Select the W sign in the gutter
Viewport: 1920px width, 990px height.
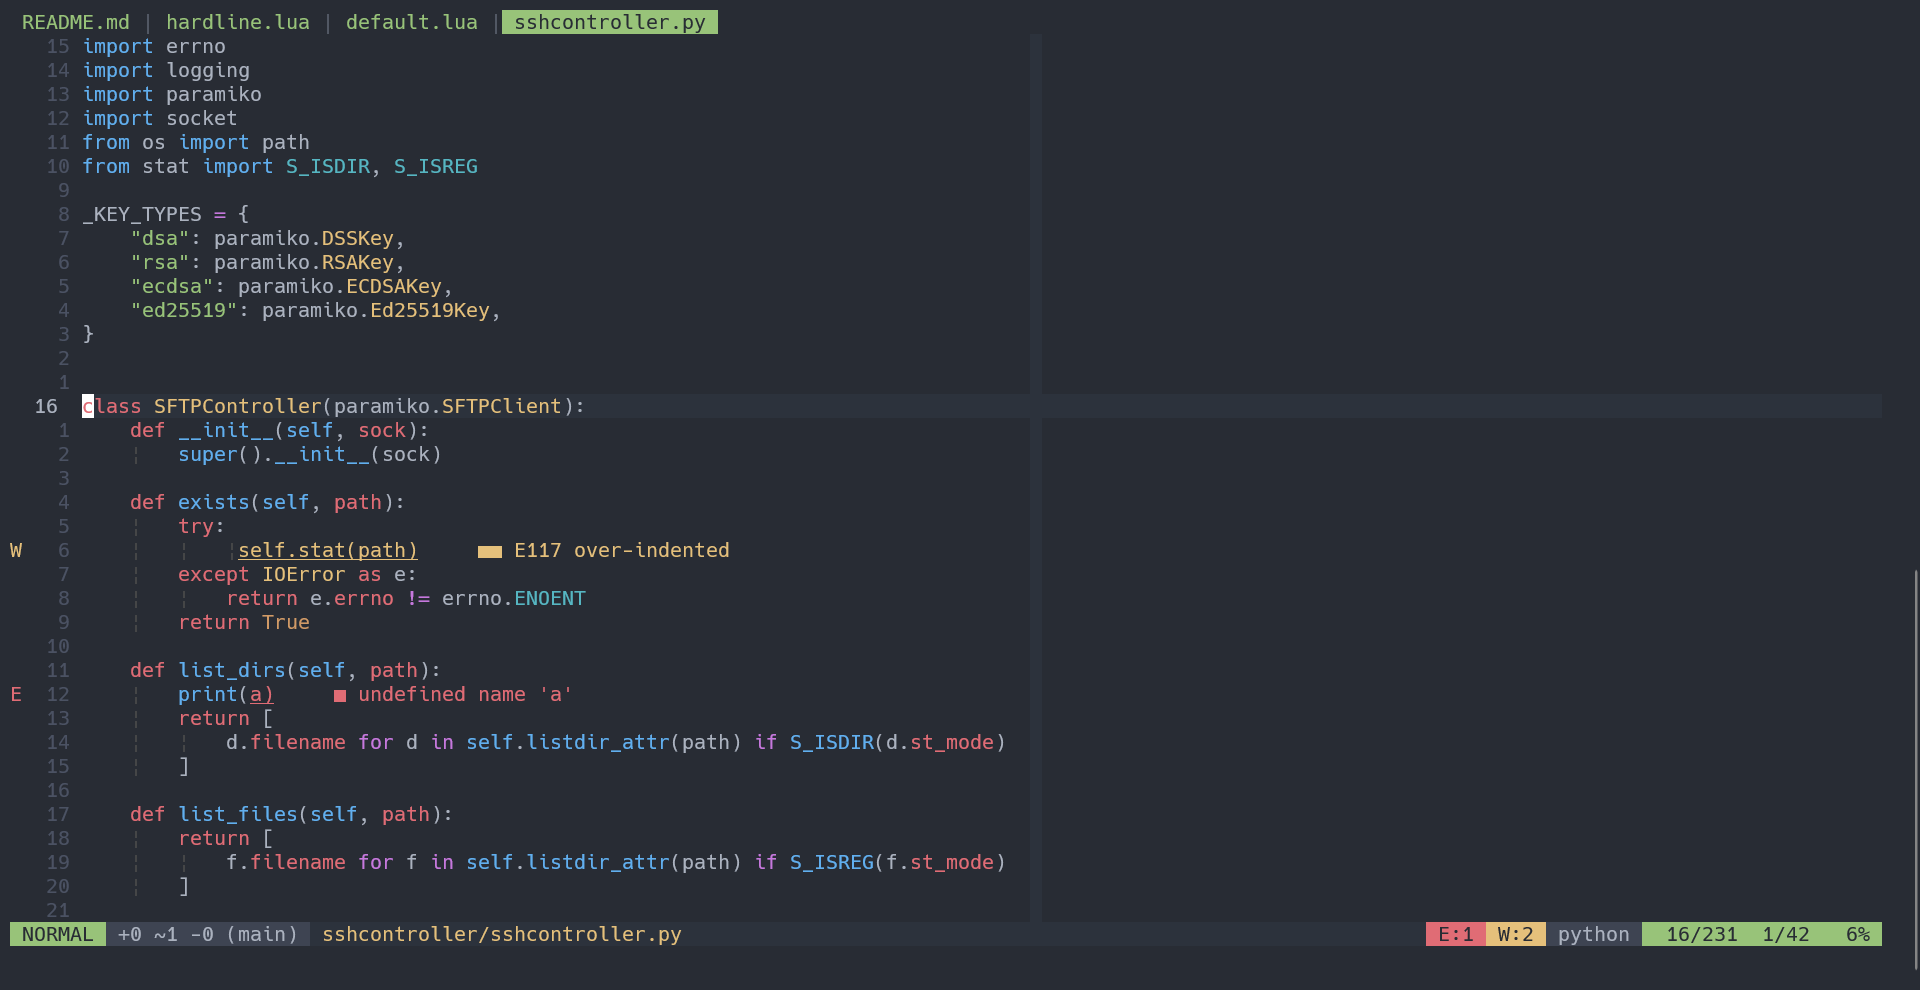pos(15,550)
